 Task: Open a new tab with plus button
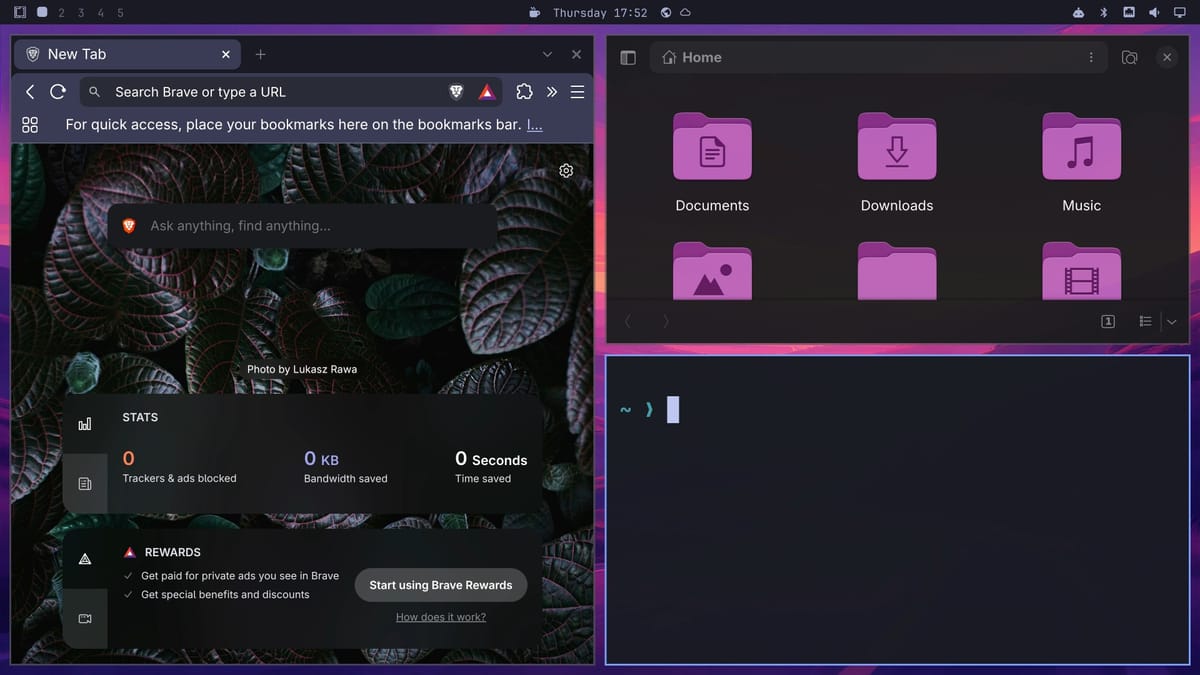click(260, 55)
